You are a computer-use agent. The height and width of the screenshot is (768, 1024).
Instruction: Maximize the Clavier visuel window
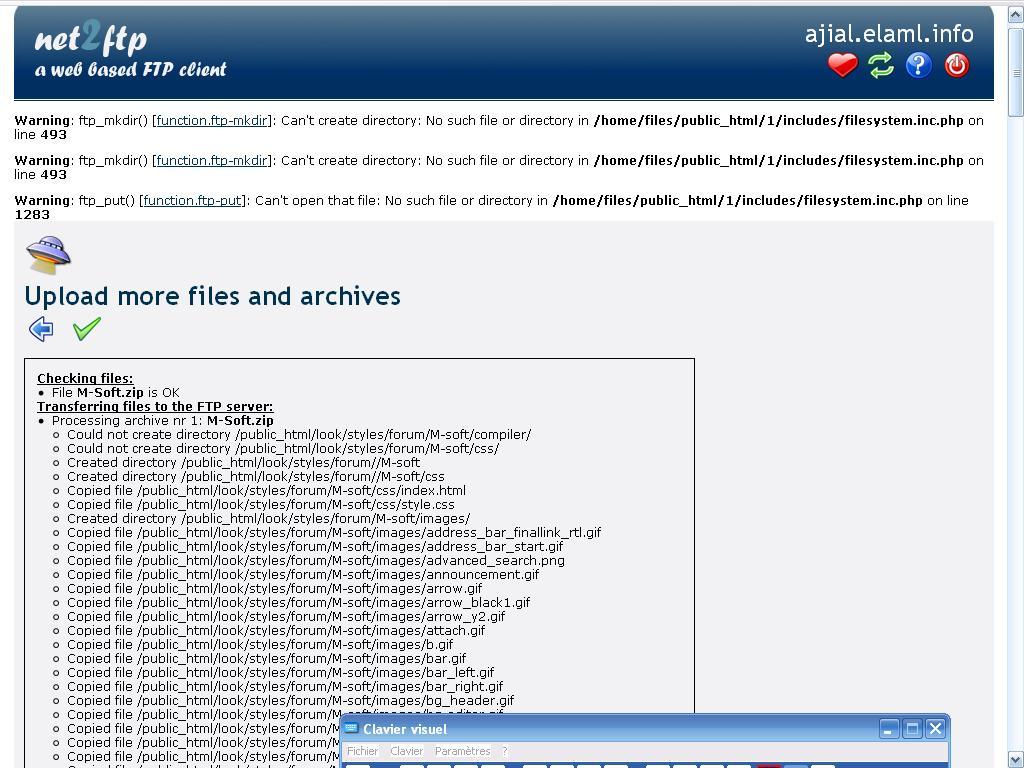[912, 729]
